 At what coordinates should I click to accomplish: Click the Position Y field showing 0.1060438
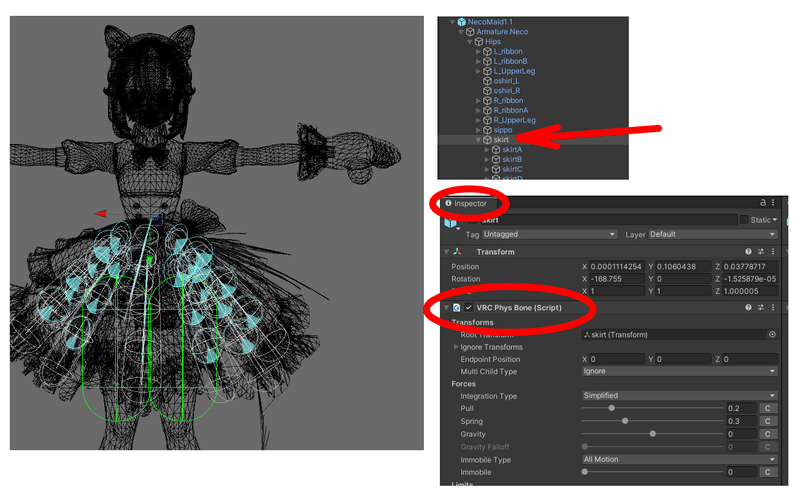click(x=683, y=267)
